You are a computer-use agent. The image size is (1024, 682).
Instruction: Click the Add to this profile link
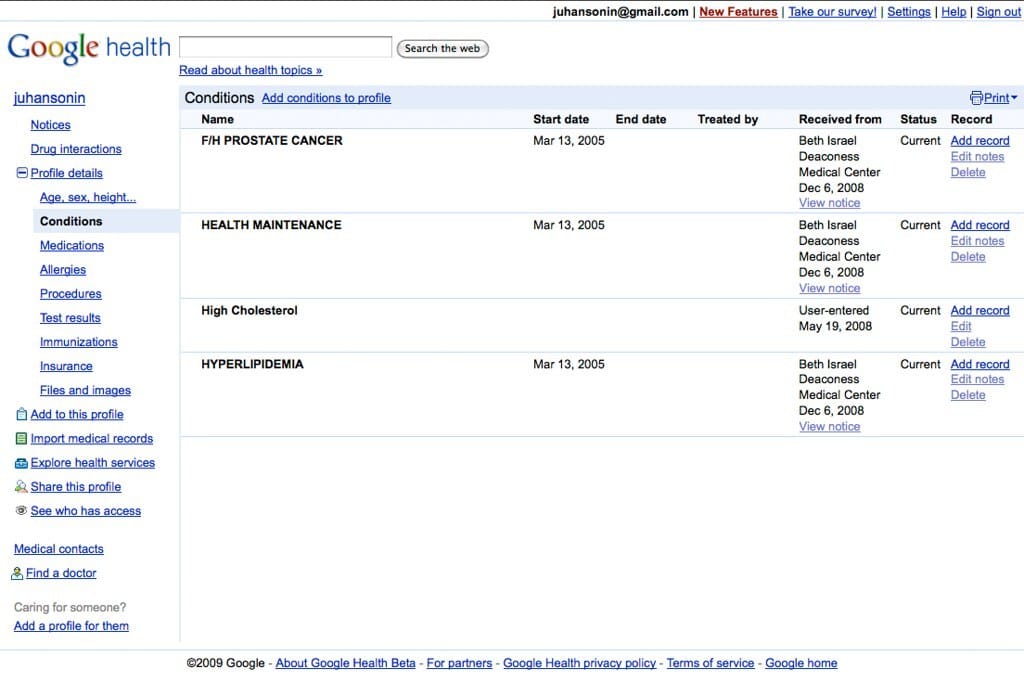[x=77, y=414]
